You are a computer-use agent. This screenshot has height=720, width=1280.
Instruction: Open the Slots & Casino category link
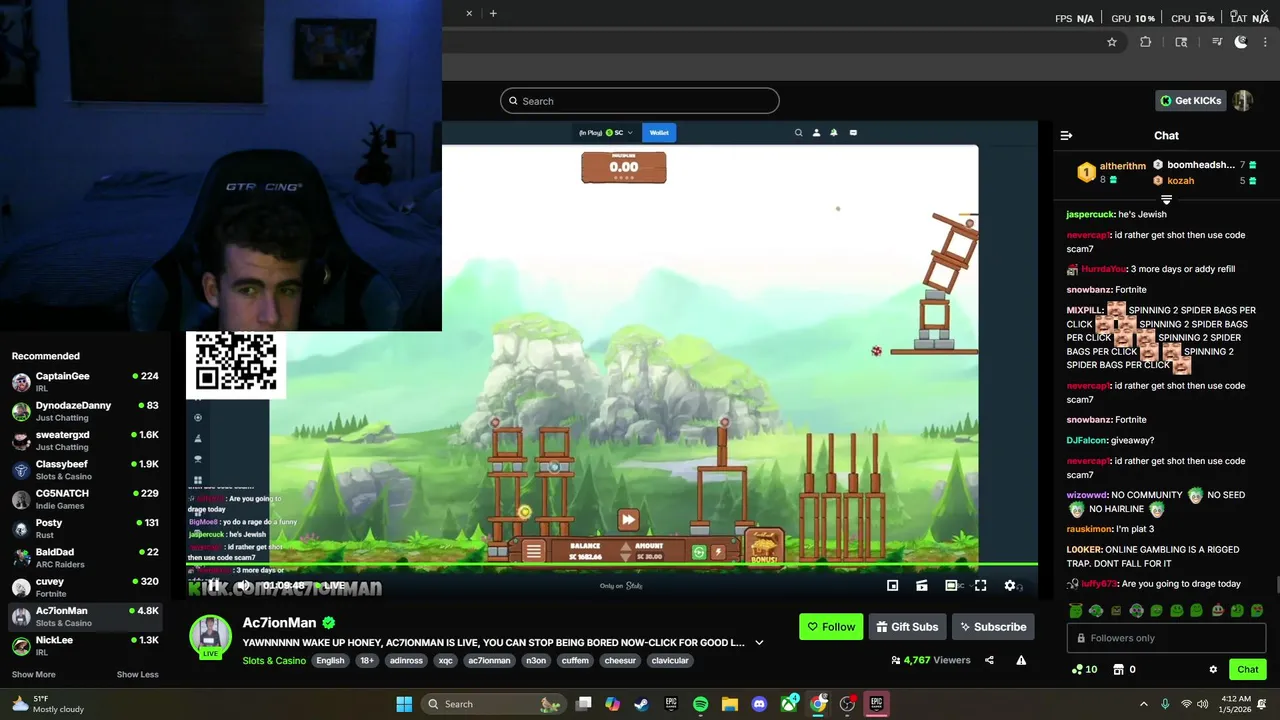[274, 660]
